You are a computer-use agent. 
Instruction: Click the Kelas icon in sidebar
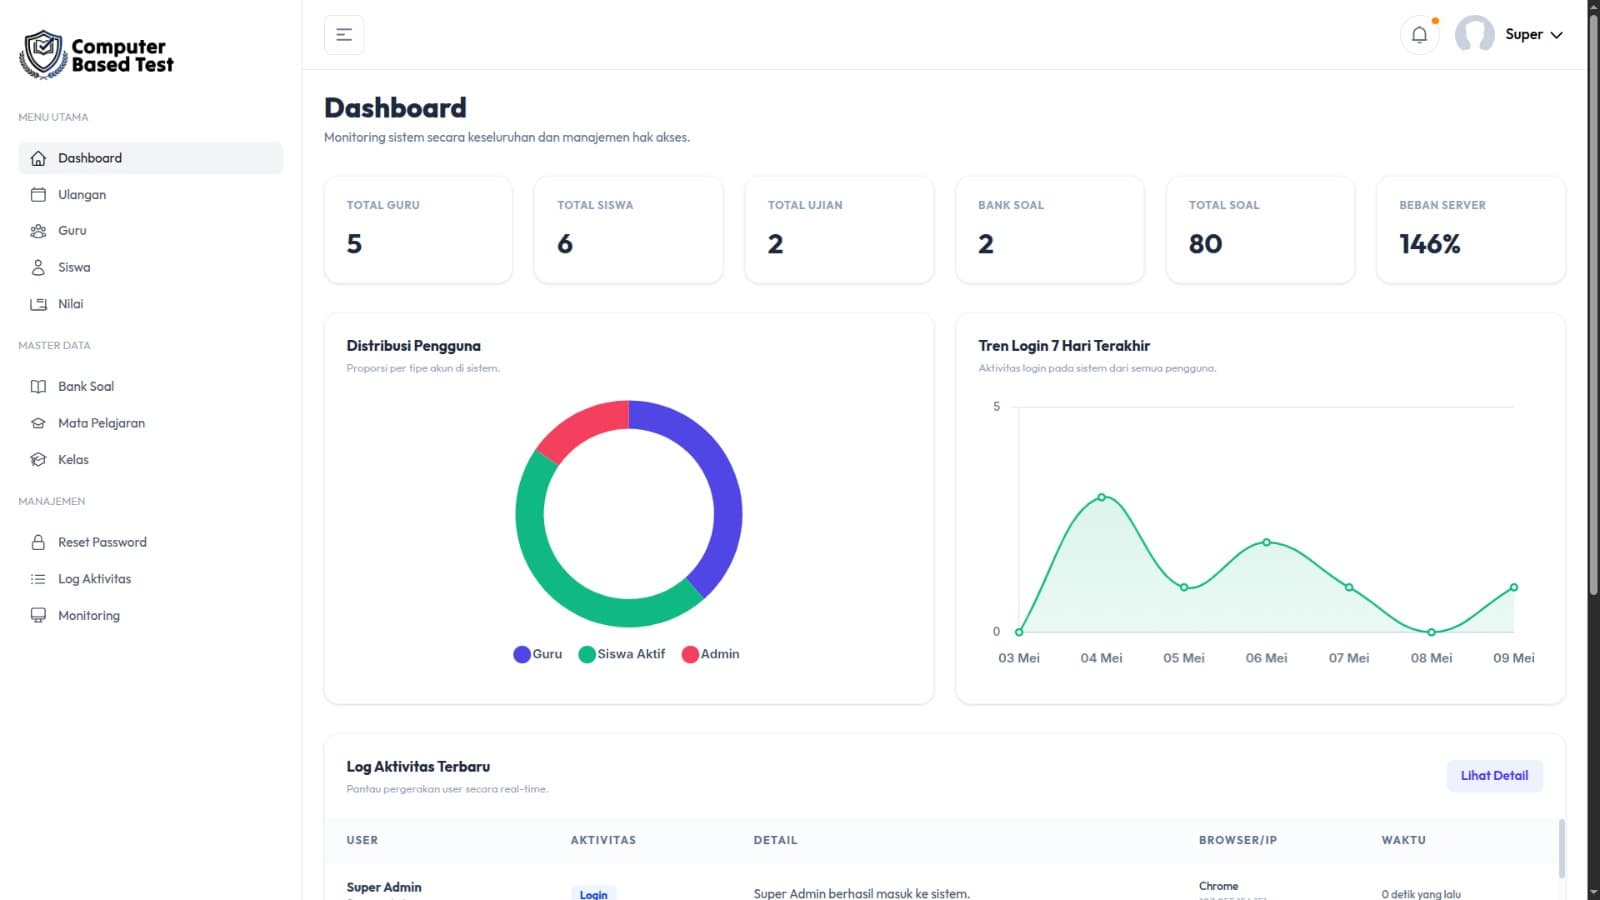point(38,460)
